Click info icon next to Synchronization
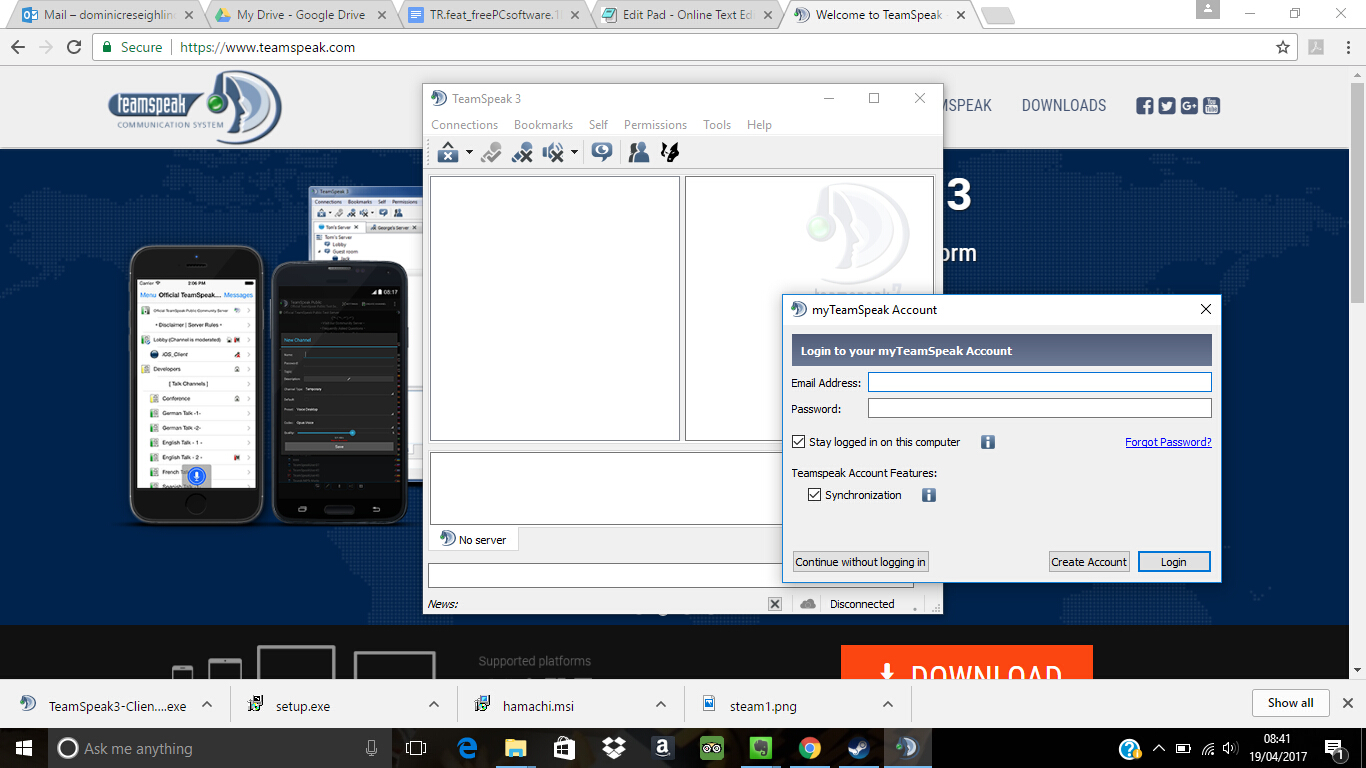Viewport: 1366px width, 768px height. 929,495
